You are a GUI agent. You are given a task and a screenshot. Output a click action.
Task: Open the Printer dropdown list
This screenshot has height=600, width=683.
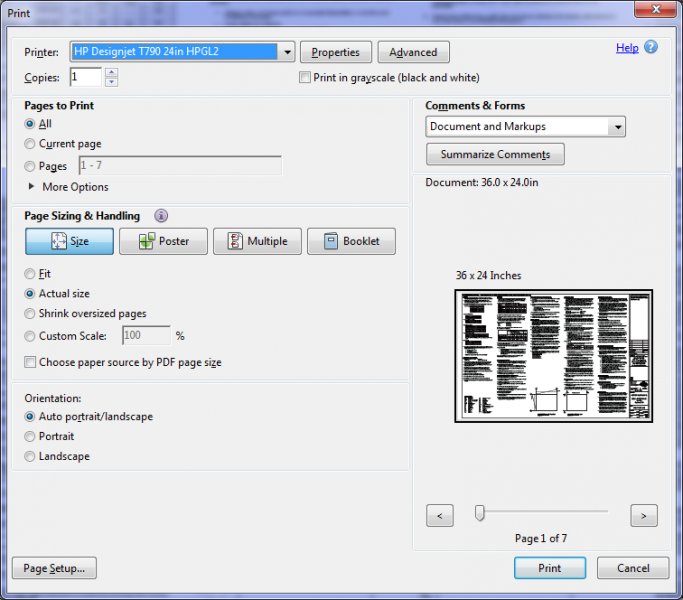click(x=287, y=52)
